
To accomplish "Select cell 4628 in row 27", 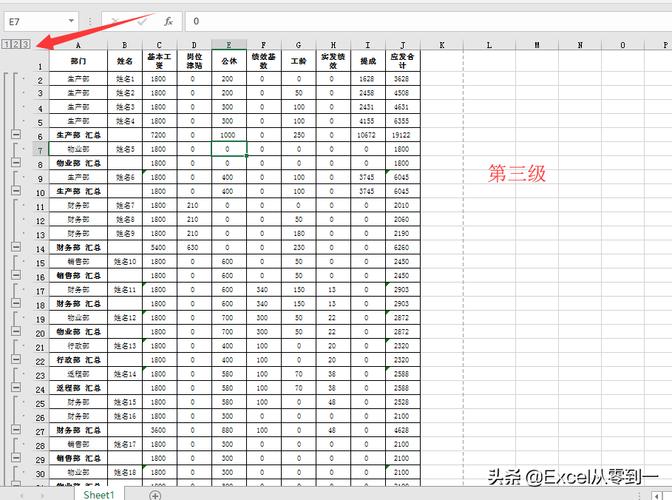I will click(x=402, y=430).
